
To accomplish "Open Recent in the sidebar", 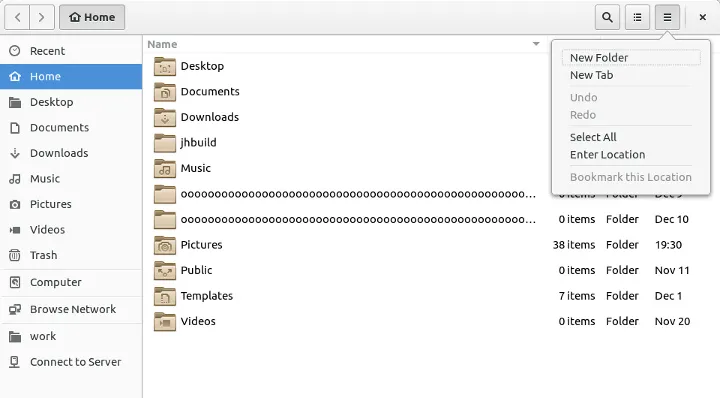I will click(x=71, y=51).
